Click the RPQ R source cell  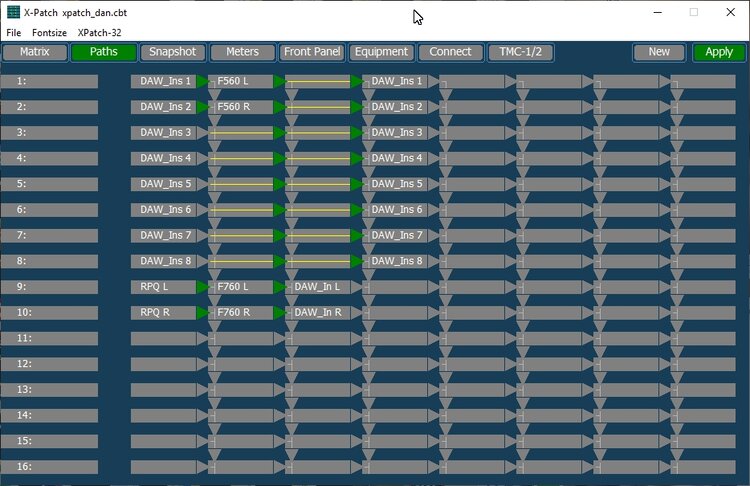pyautogui.click(x=164, y=313)
